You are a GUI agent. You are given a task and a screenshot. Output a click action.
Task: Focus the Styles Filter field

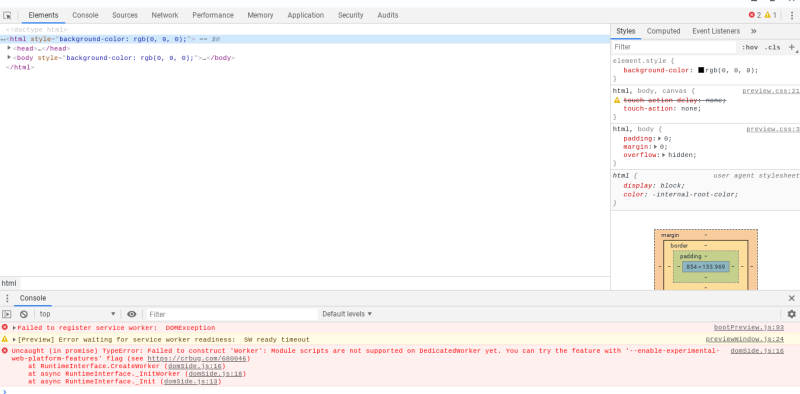tap(674, 47)
